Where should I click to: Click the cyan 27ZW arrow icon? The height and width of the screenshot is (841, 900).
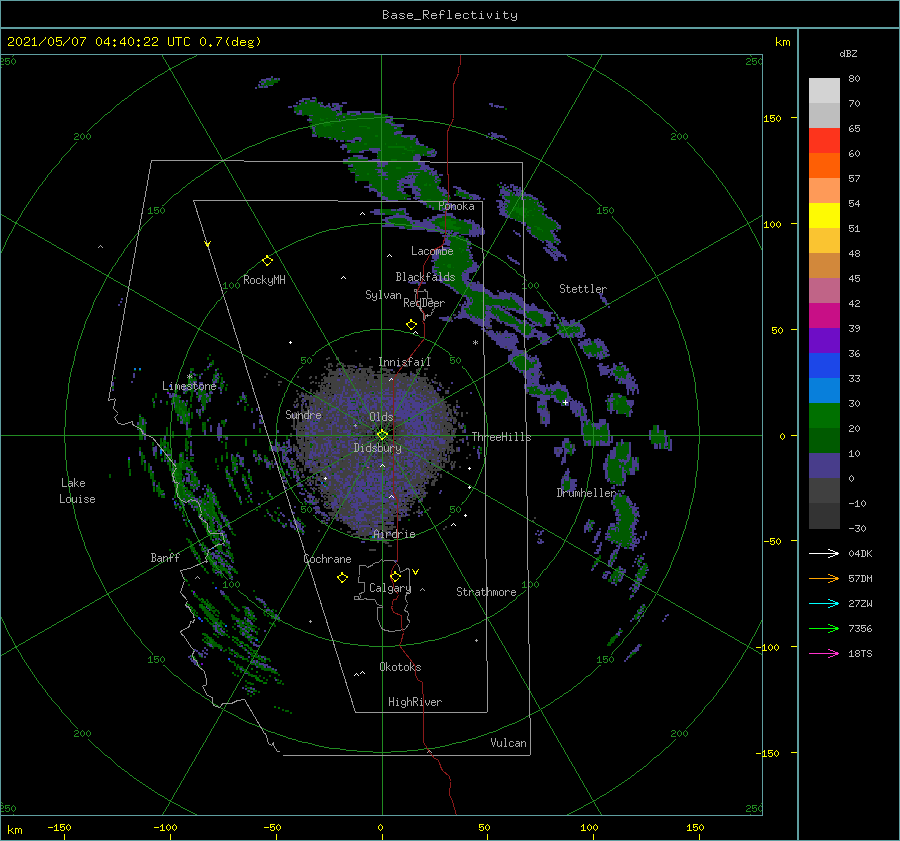pos(824,603)
